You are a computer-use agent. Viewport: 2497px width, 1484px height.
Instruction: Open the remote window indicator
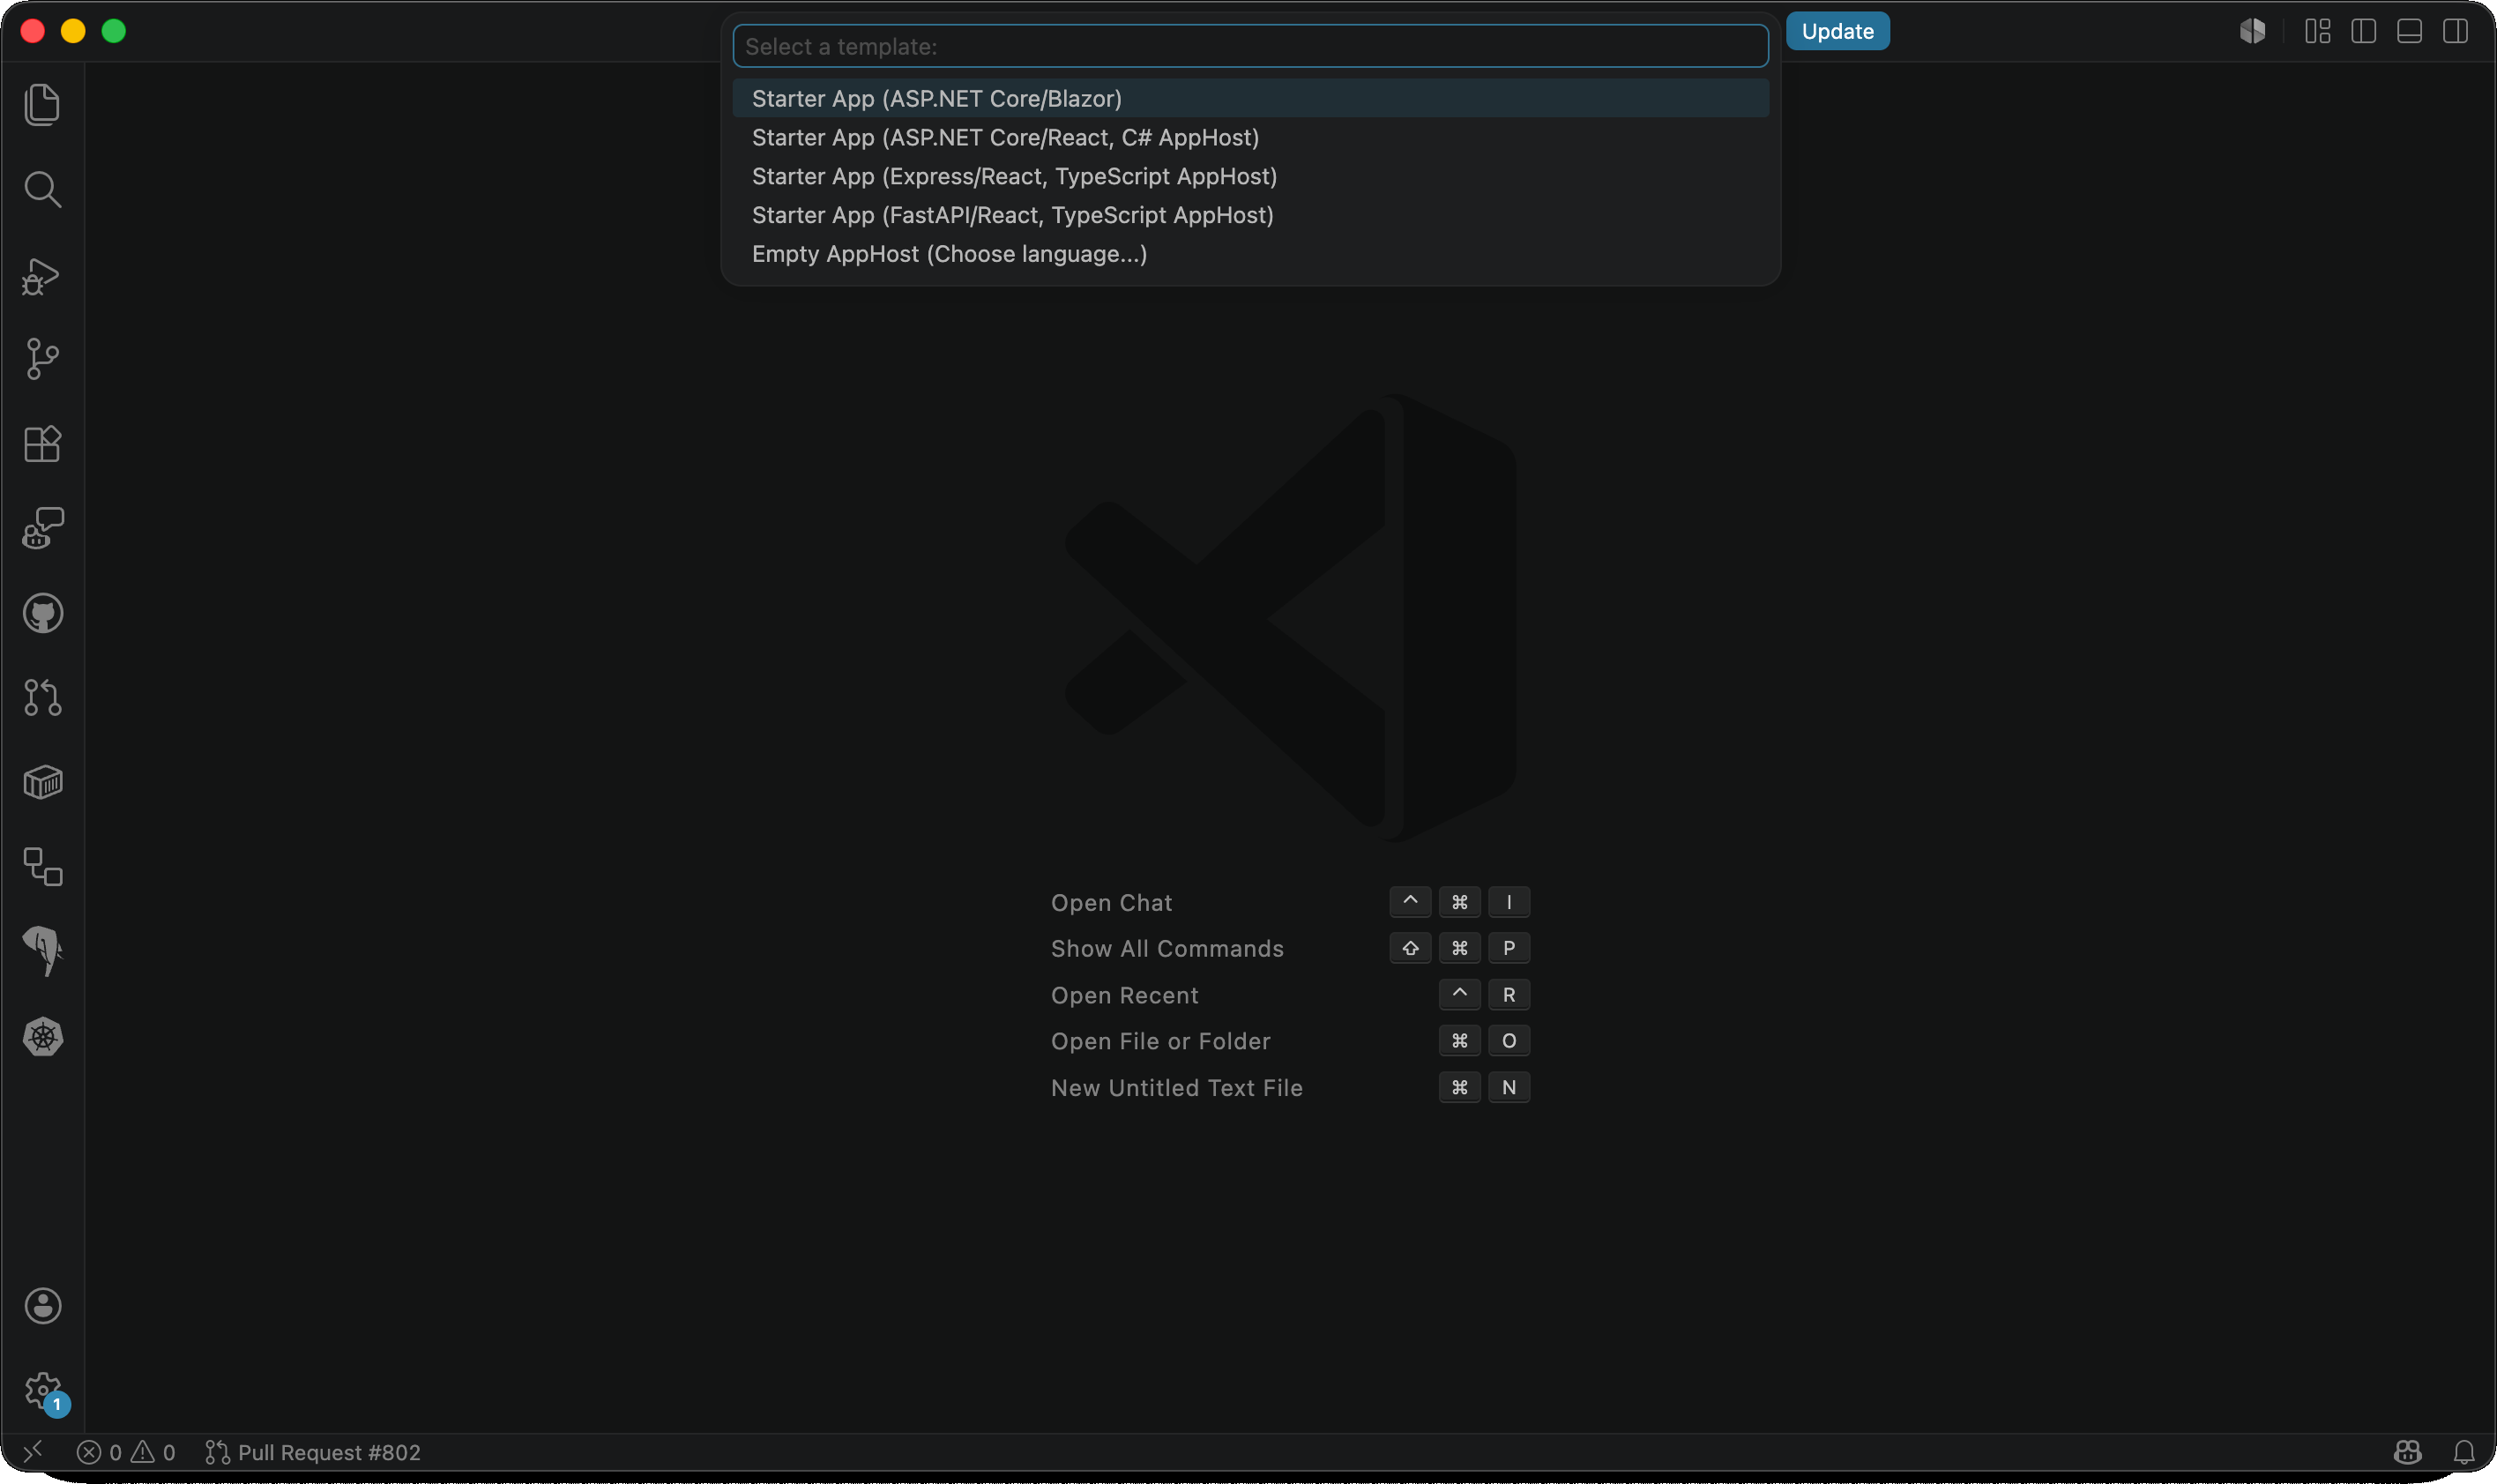33,1452
